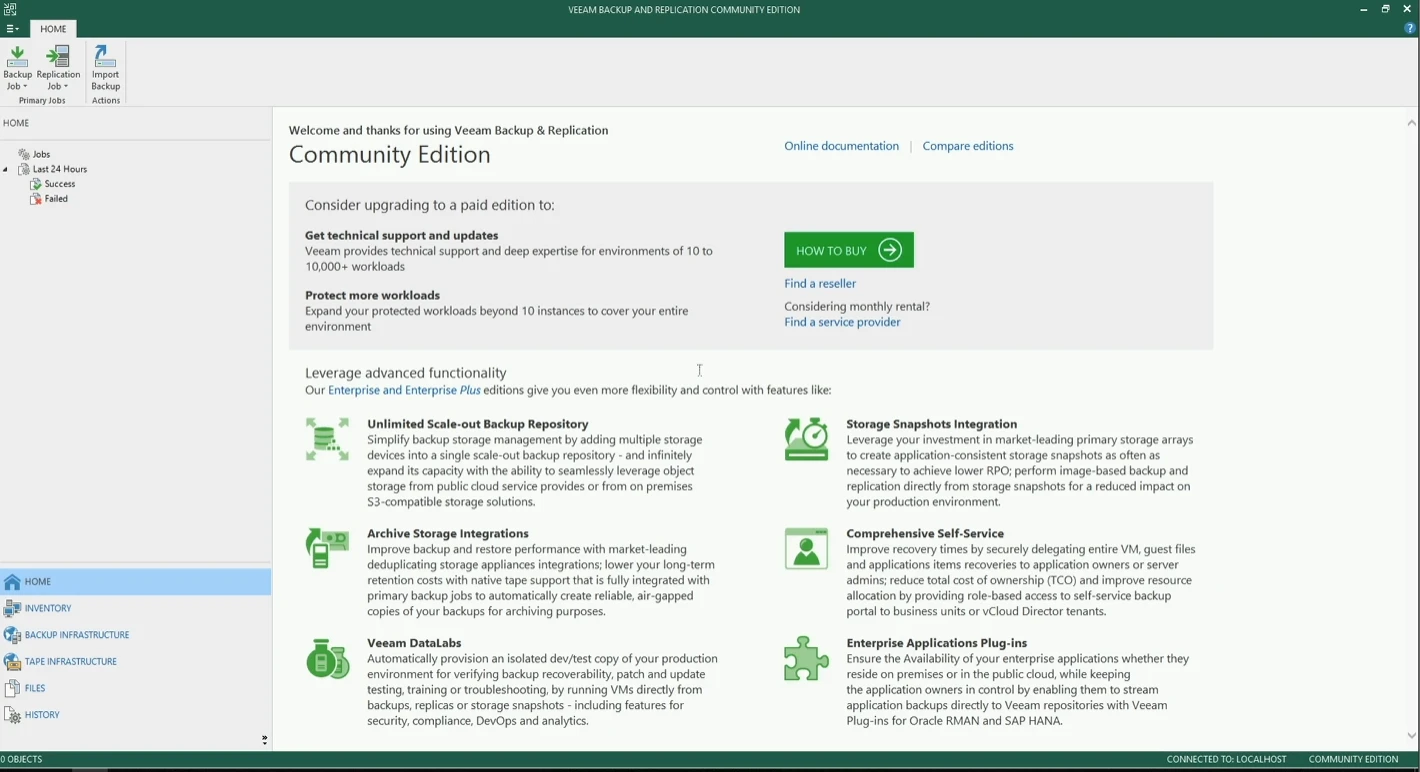
Task: Click the navigation pane overflow chevron
Action: pos(264,740)
